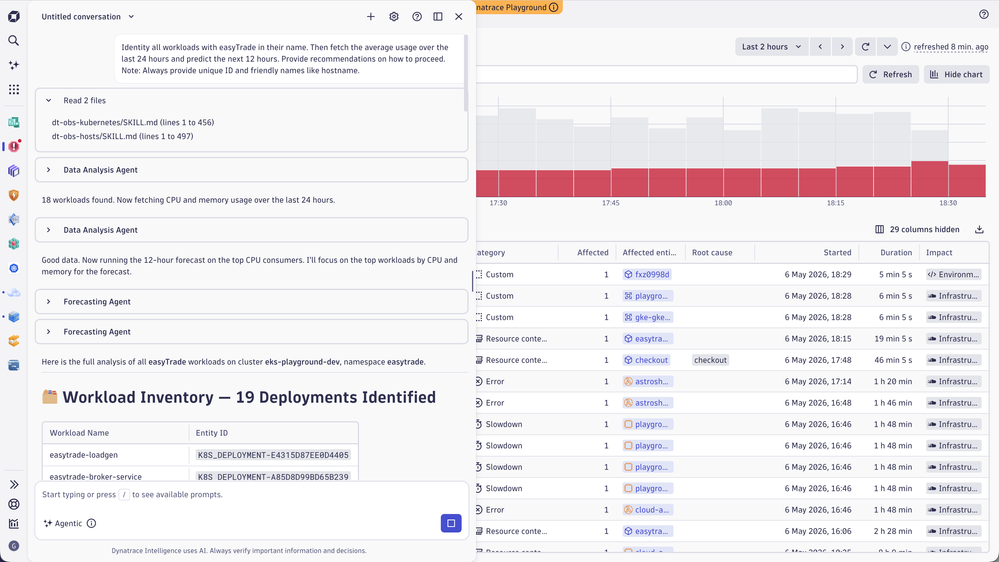The image size is (999, 562).
Task: Click the Hide chart button
Action: (956, 75)
